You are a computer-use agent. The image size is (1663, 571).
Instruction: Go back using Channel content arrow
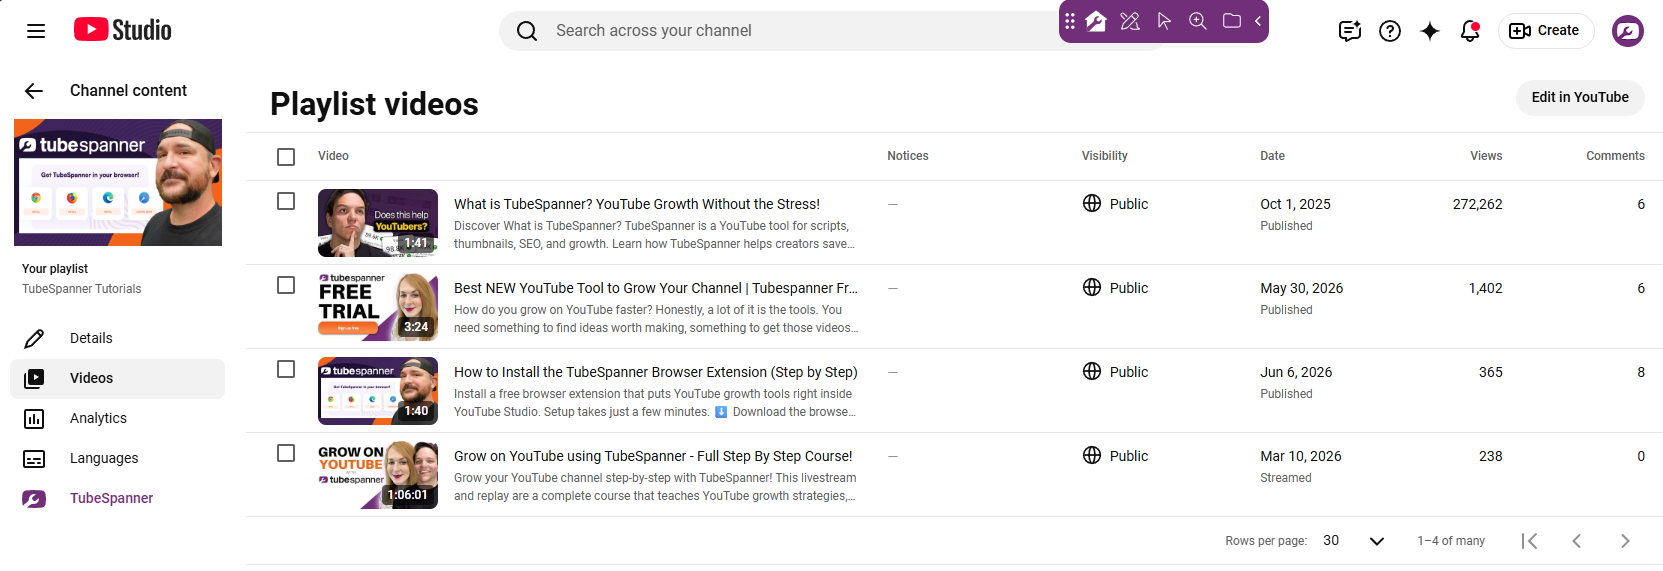click(x=34, y=91)
